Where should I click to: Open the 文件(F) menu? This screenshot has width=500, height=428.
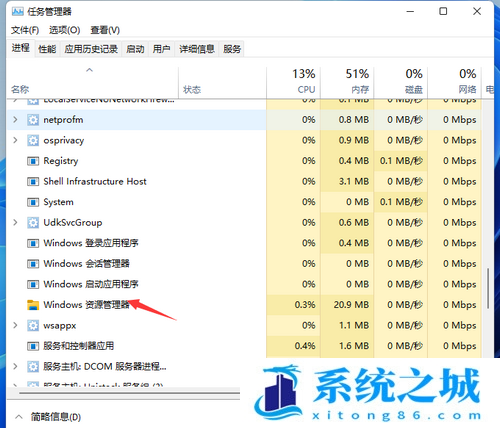(x=25, y=30)
